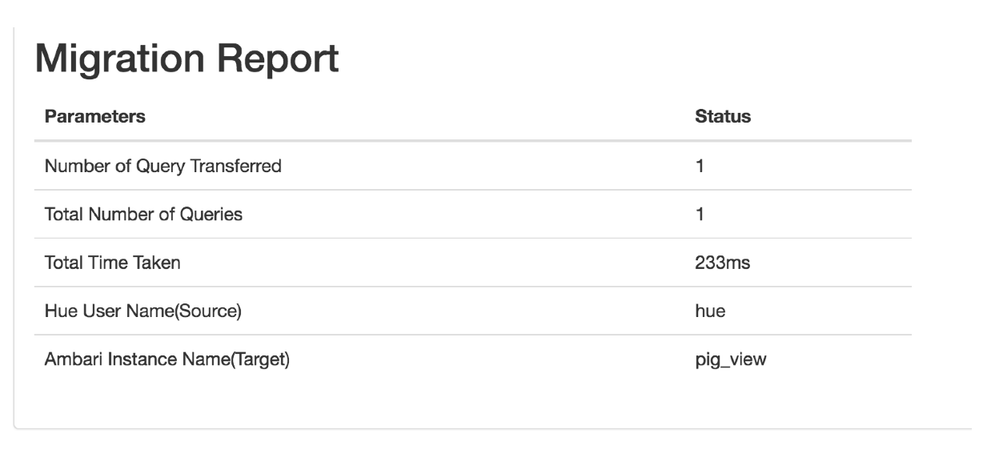Screen dimensions: 999x458
Task: Select the 233ms time value
Action: coord(722,263)
